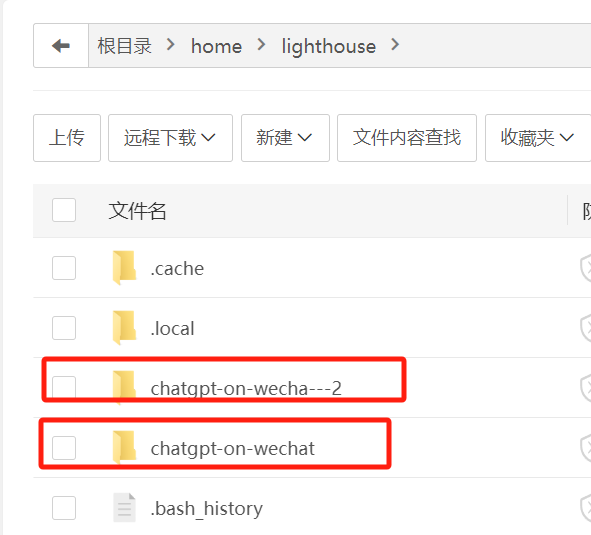Image resolution: width=591 pixels, height=535 pixels.
Task: Expand the 远程下载 dropdown
Action: (170, 138)
